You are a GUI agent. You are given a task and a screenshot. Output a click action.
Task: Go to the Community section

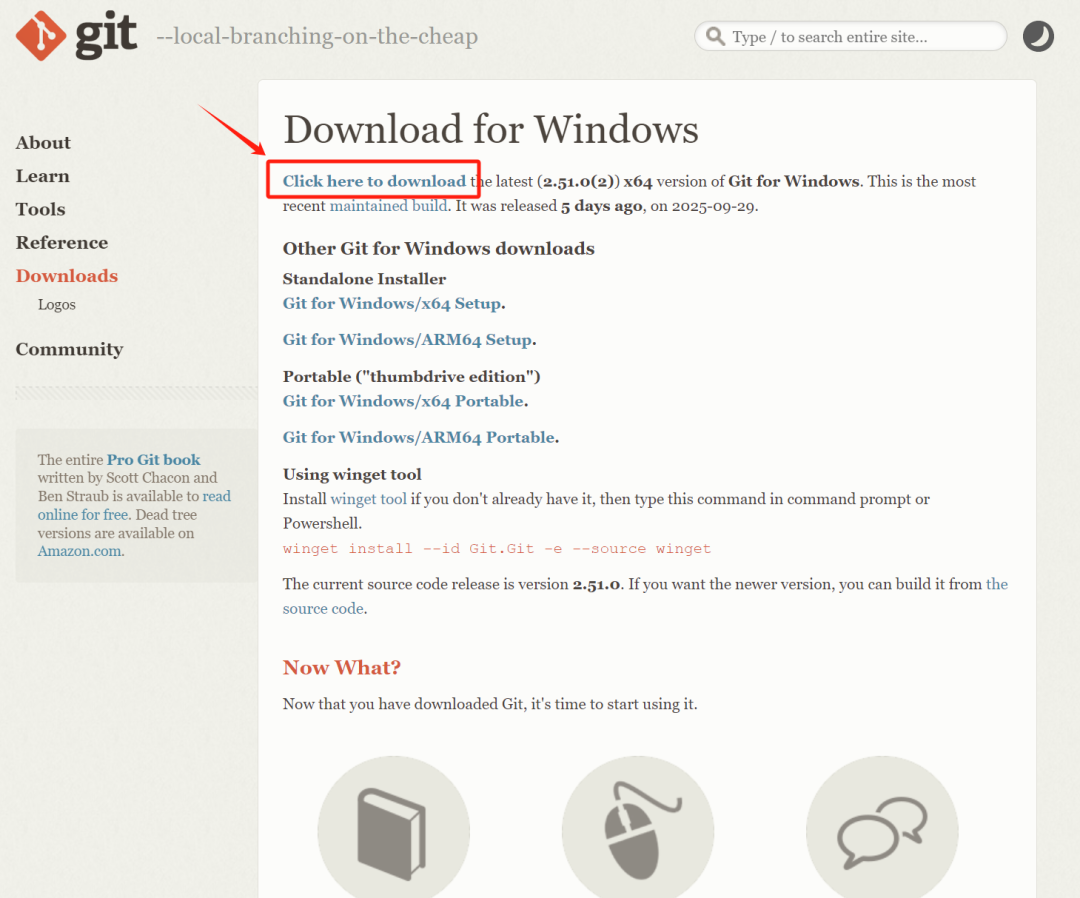(x=70, y=349)
